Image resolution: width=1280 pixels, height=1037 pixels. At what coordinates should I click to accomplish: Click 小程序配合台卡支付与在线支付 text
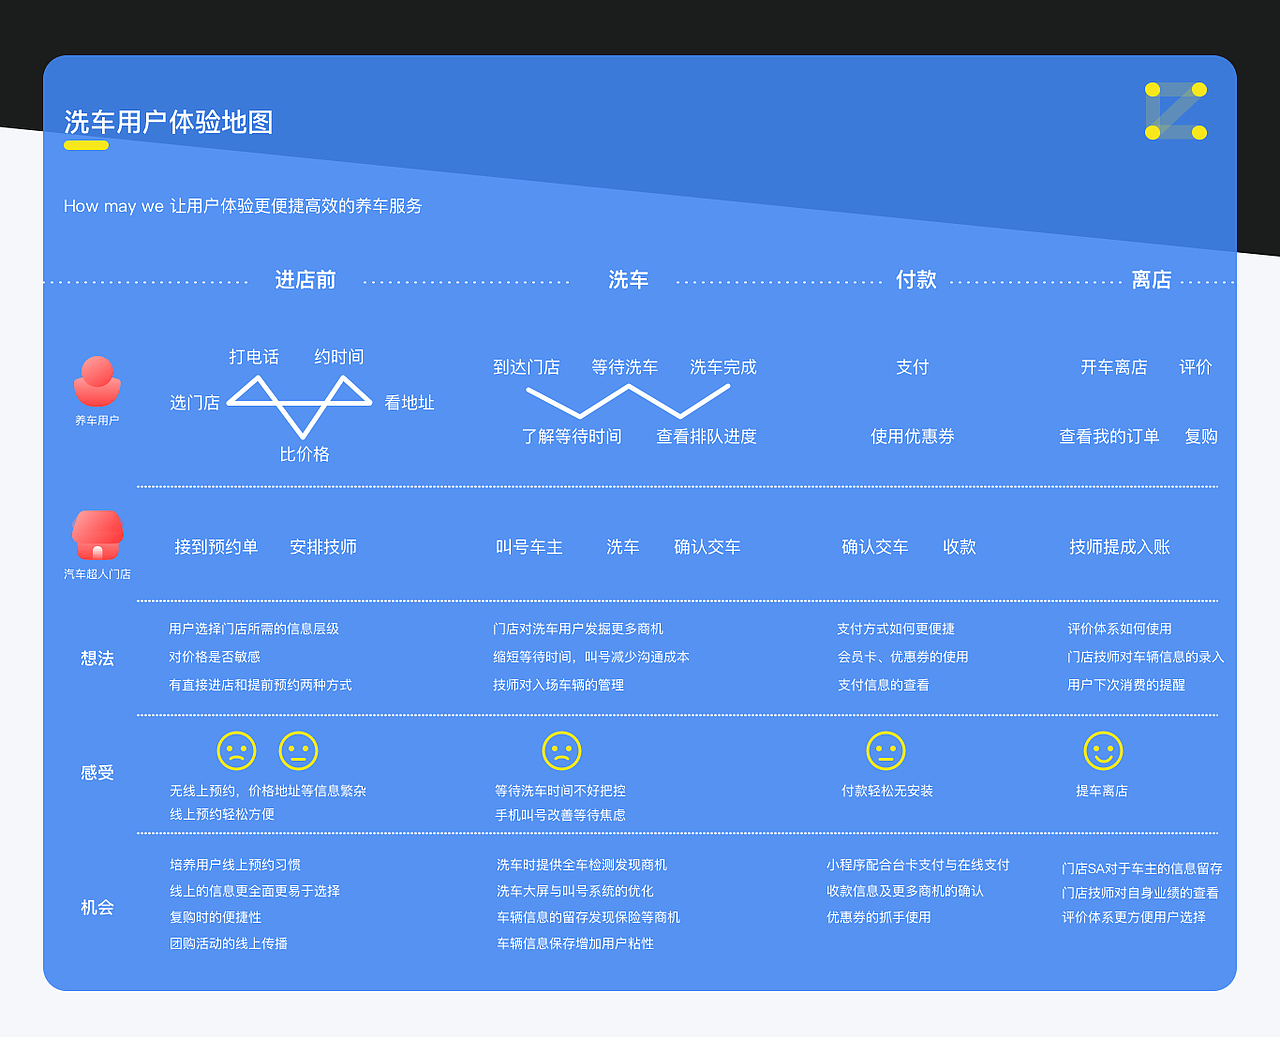tap(918, 865)
